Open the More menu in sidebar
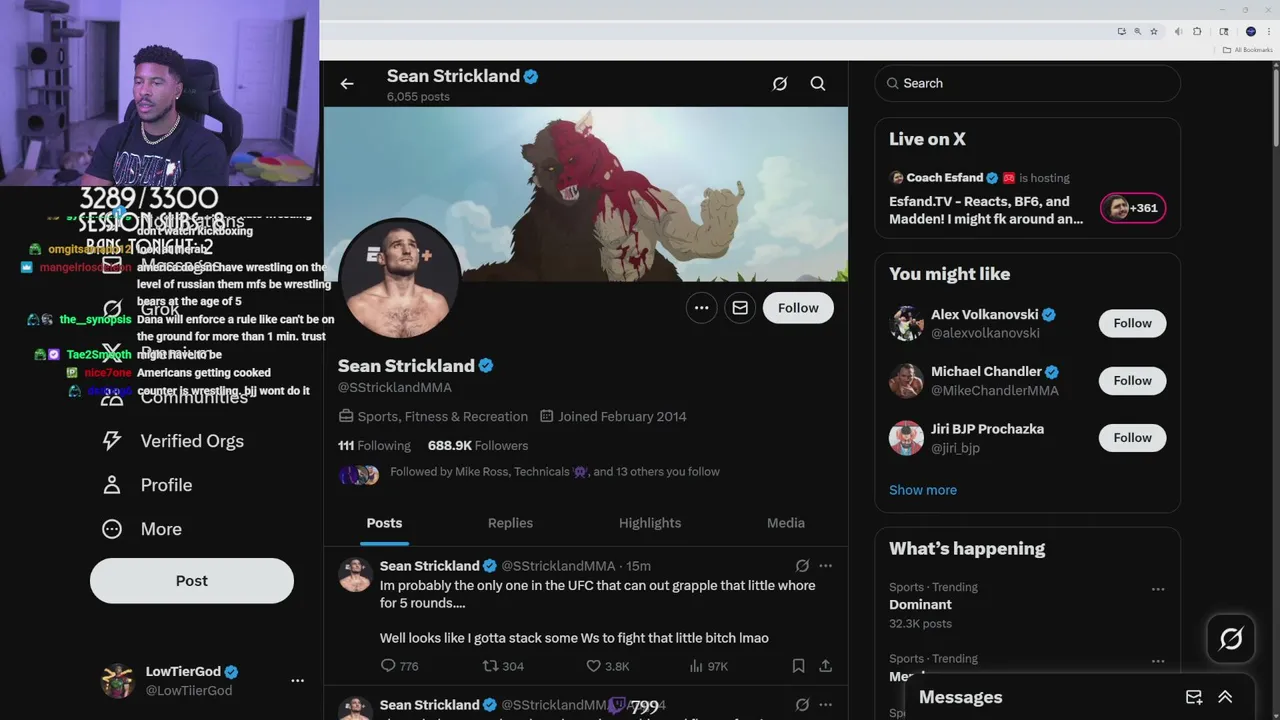 pos(141,529)
